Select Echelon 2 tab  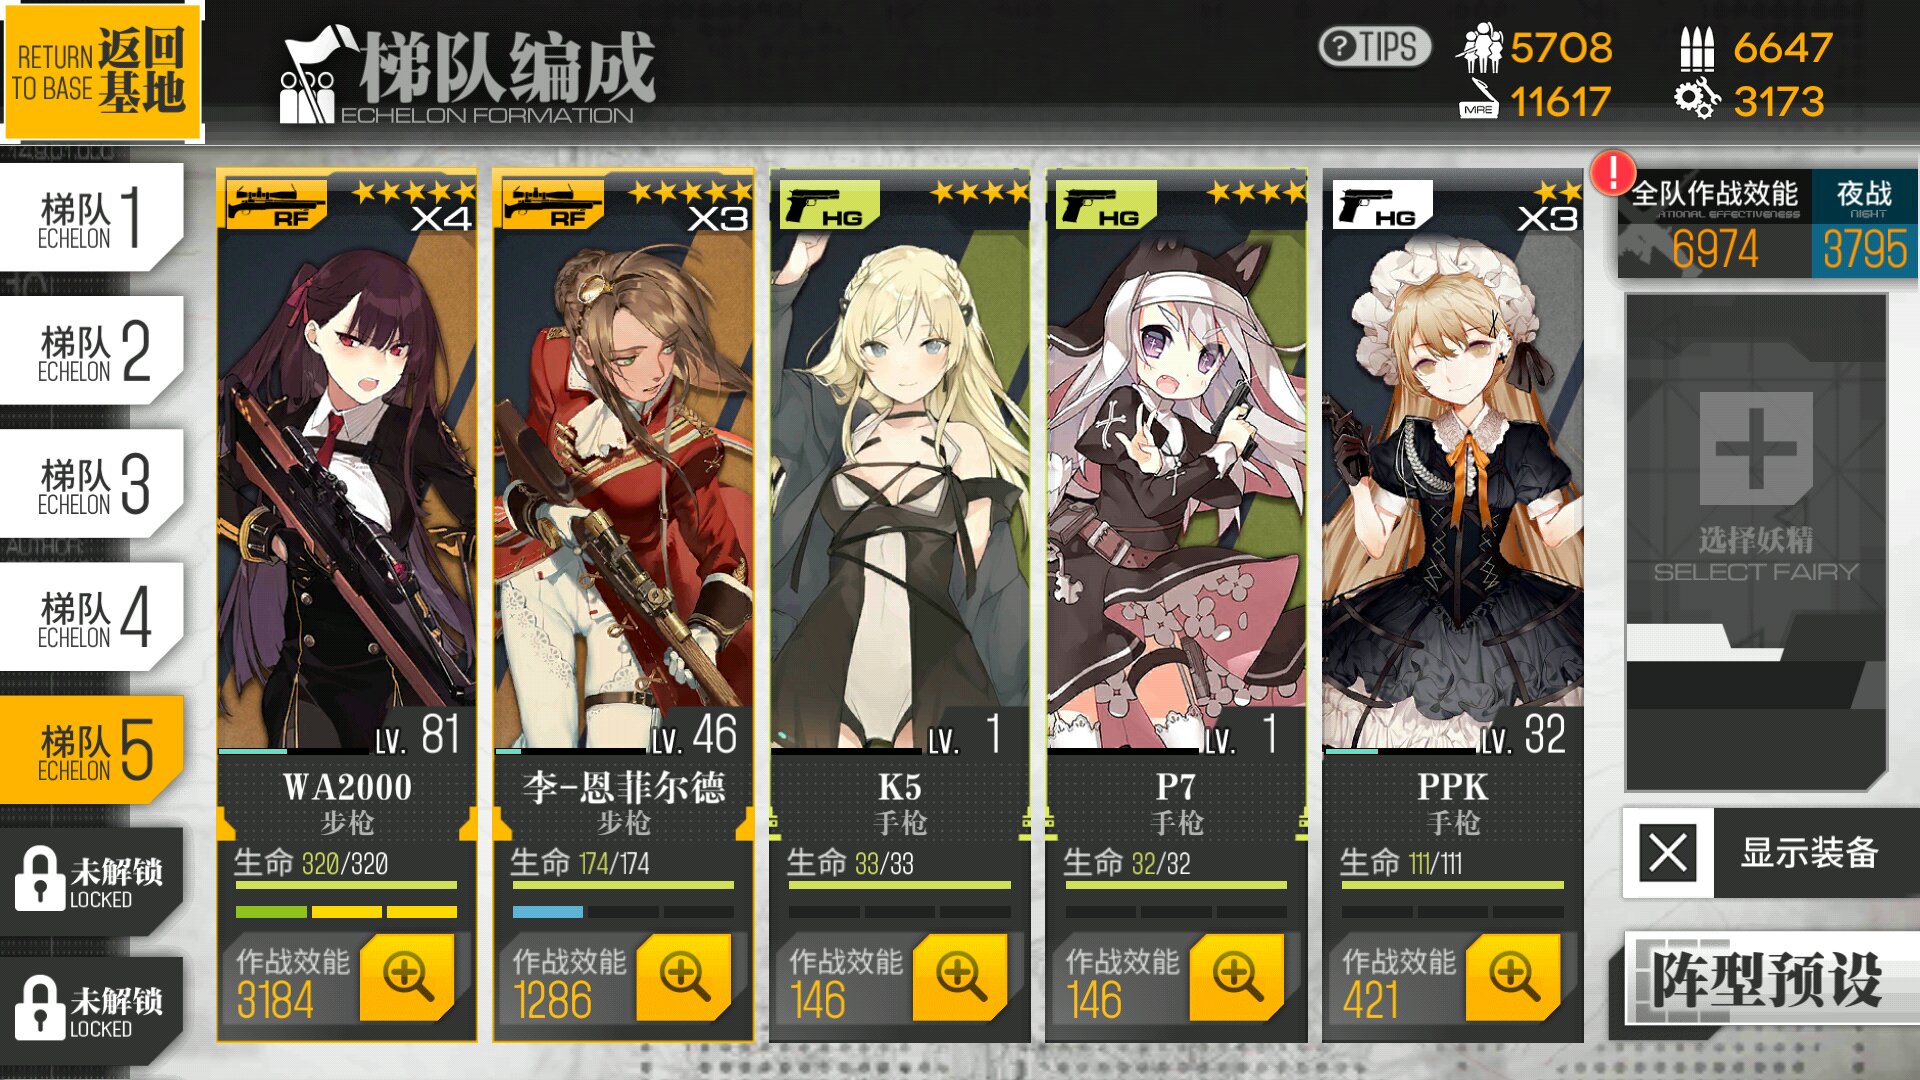[92, 351]
